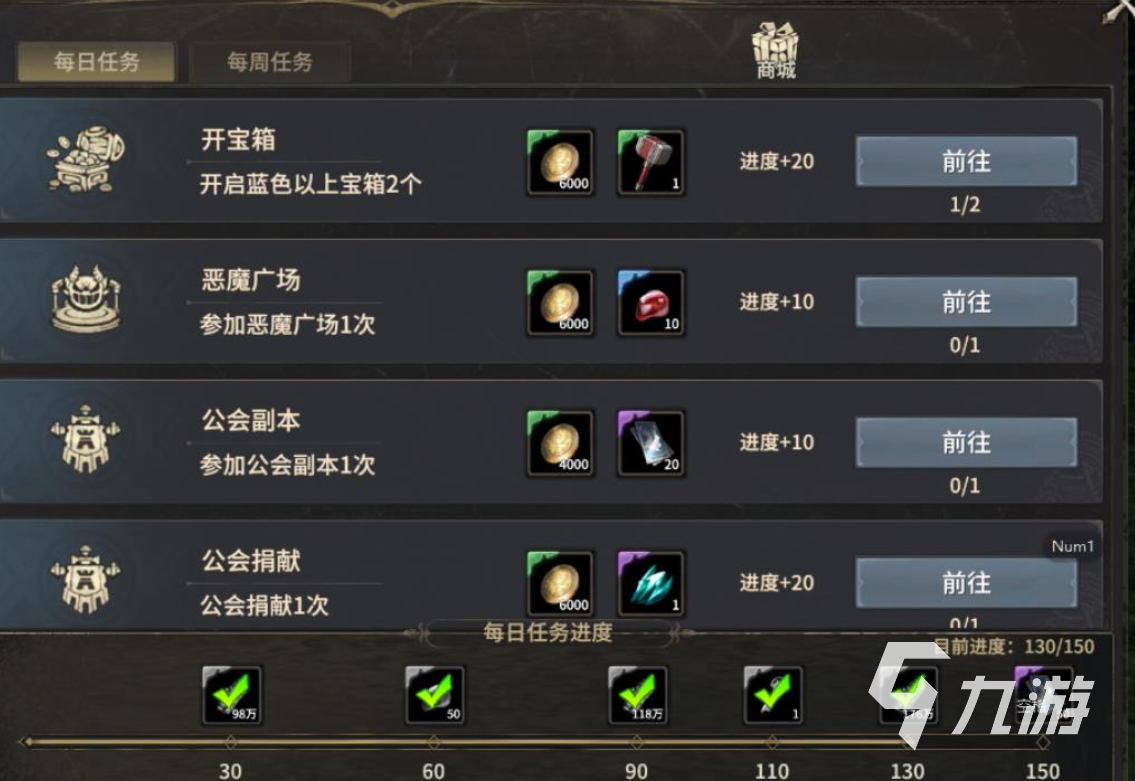
Task: Click the 4000 gold coin reward icon
Action: (x=561, y=443)
